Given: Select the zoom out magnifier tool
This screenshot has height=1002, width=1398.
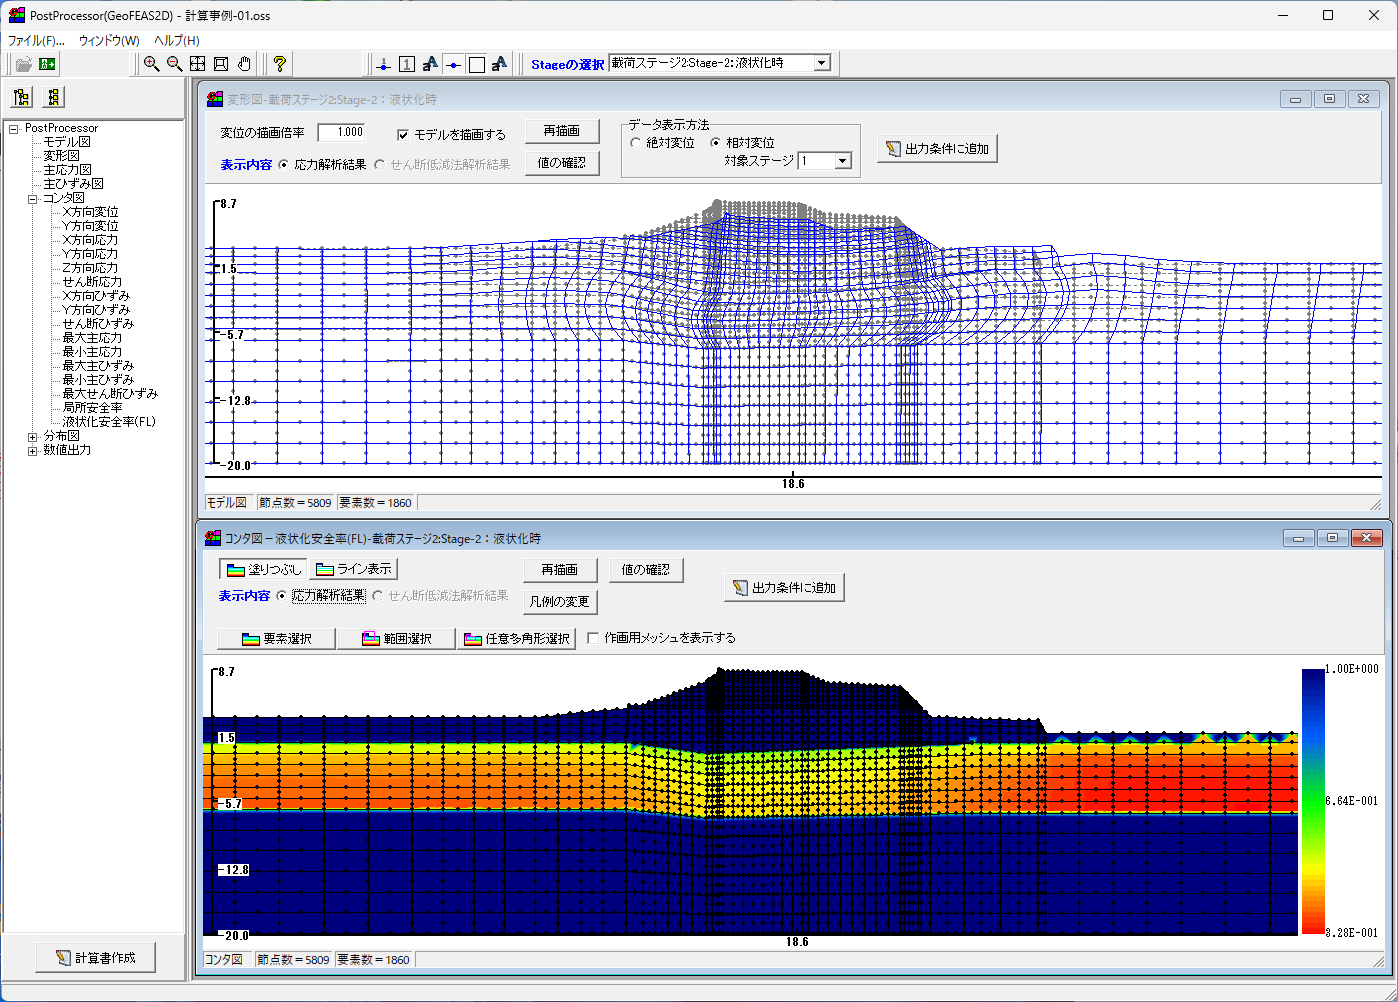Looking at the screenshot, I should 174,64.
